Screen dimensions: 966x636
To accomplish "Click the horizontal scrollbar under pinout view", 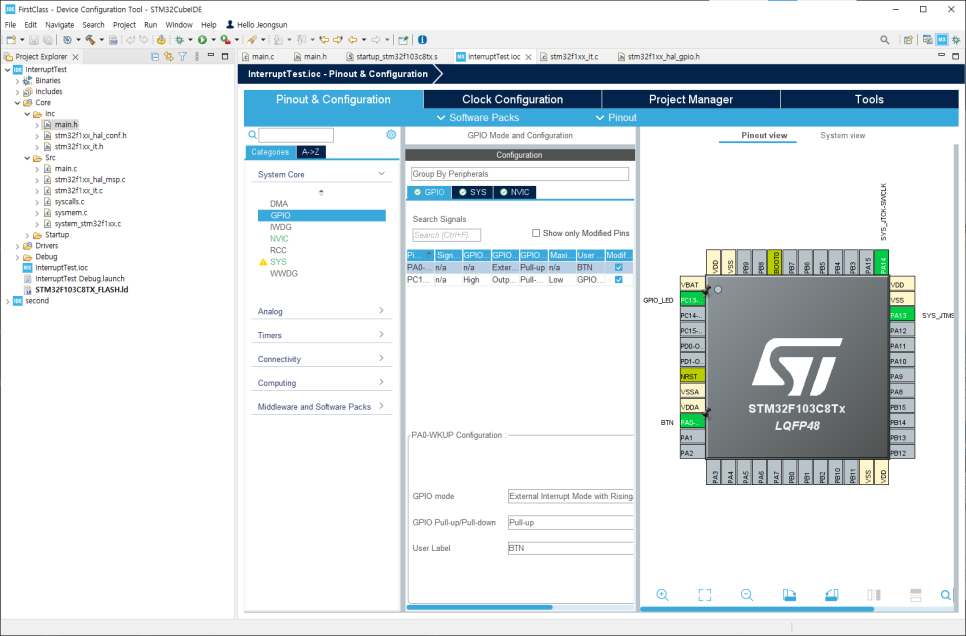I will click(x=757, y=609).
